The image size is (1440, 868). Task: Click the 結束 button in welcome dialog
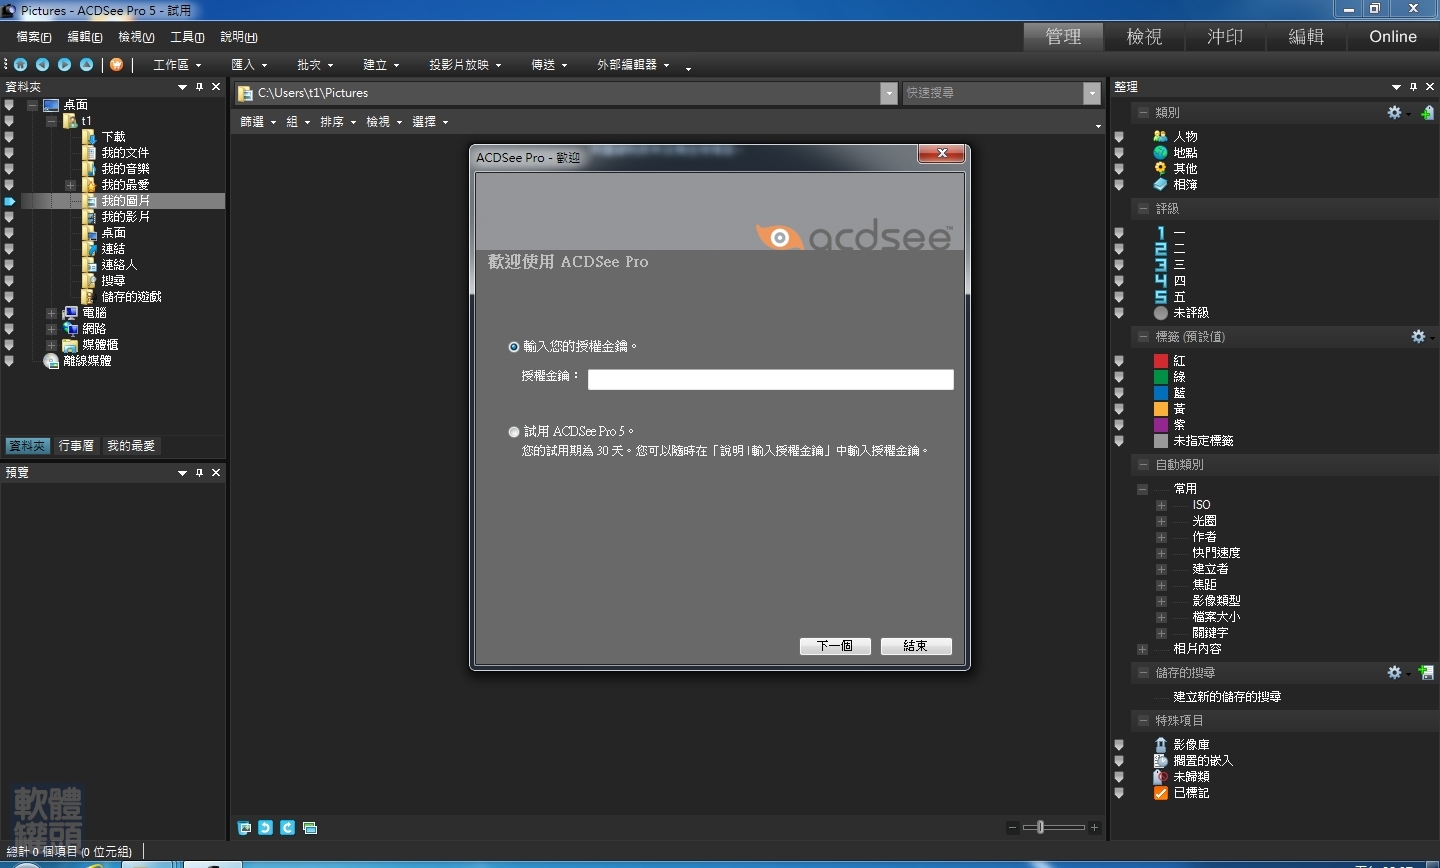point(916,646)
